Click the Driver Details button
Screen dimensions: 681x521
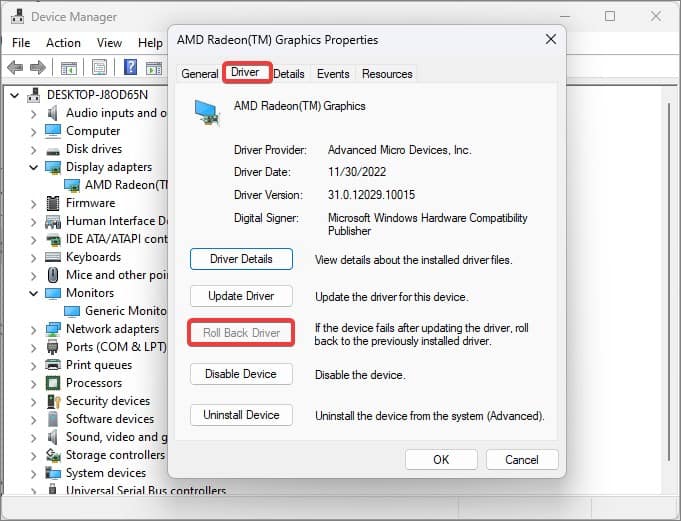click(x=241, y=259)
